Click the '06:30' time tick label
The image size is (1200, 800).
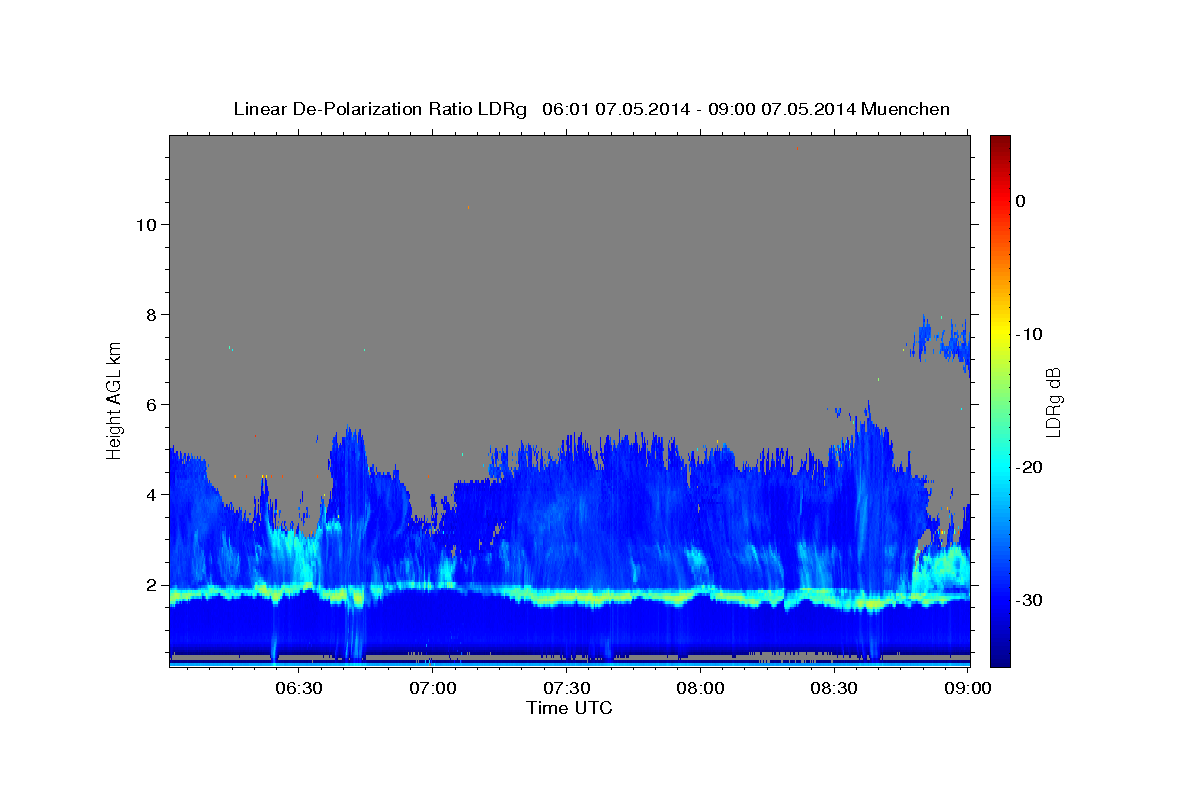click(x=298, y=689)
